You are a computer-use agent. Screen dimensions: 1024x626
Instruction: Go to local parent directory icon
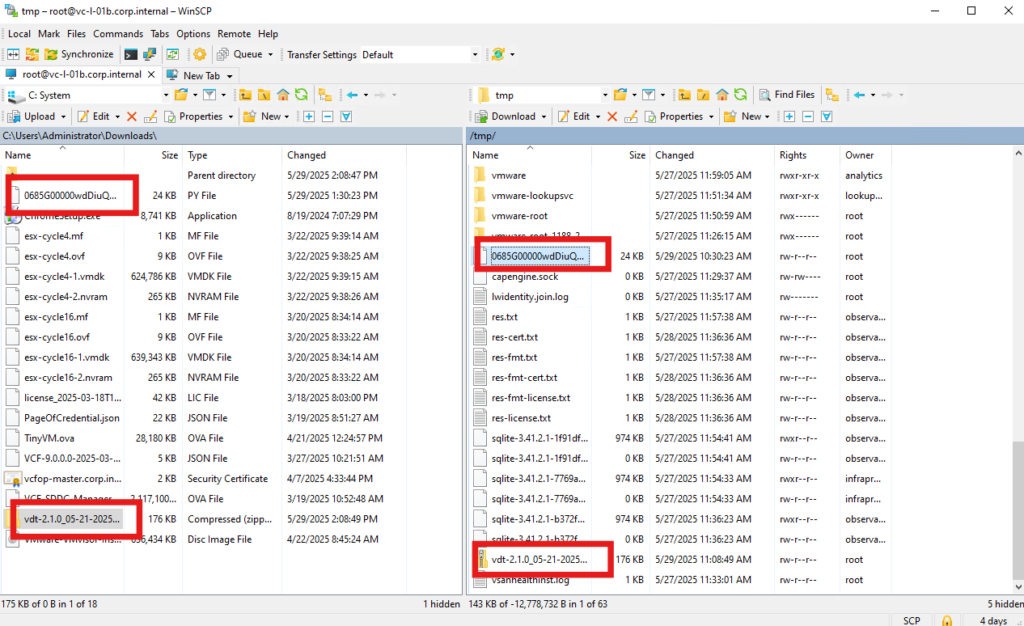(246, 95)
